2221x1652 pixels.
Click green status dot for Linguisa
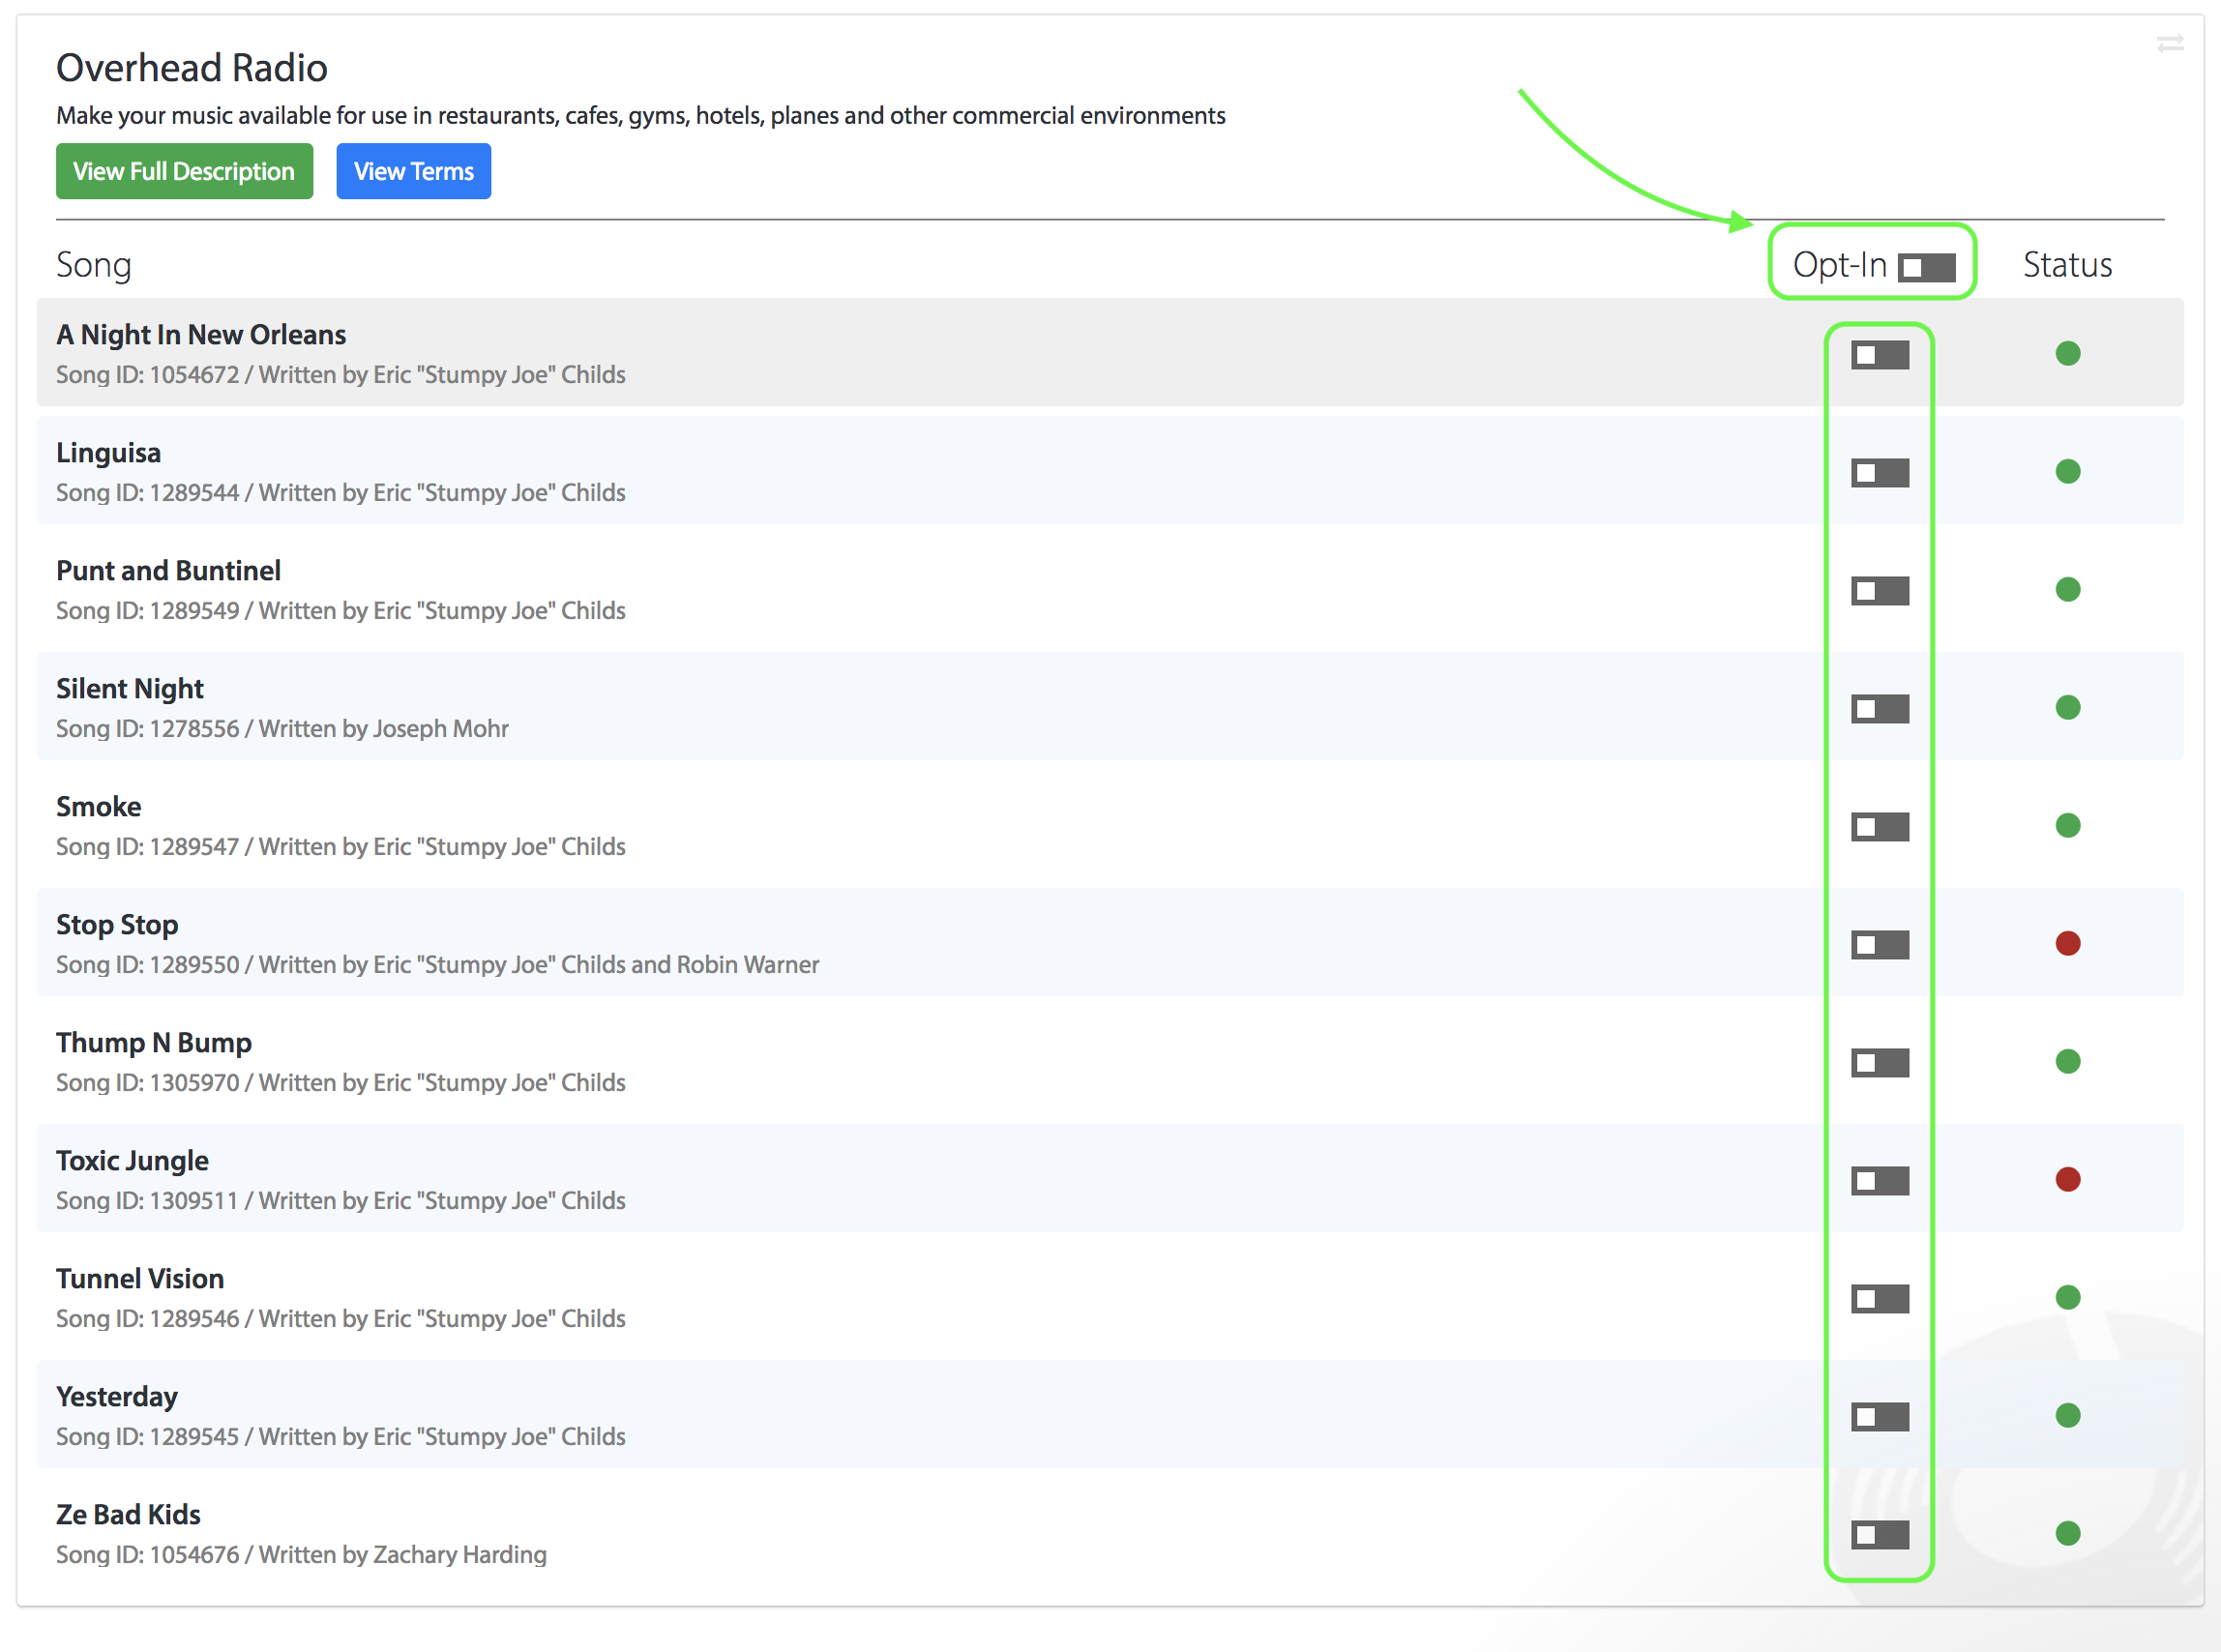point(2067,471)
